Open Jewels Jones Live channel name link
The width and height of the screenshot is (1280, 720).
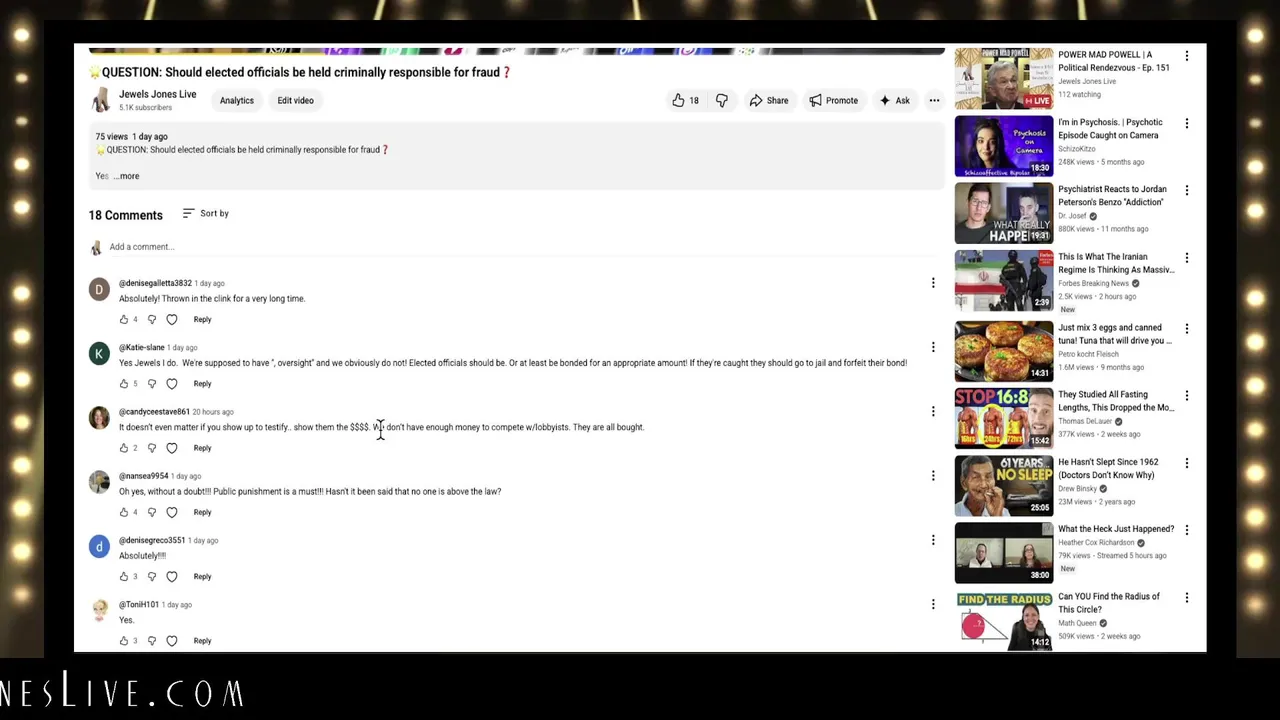coord(157,94)
